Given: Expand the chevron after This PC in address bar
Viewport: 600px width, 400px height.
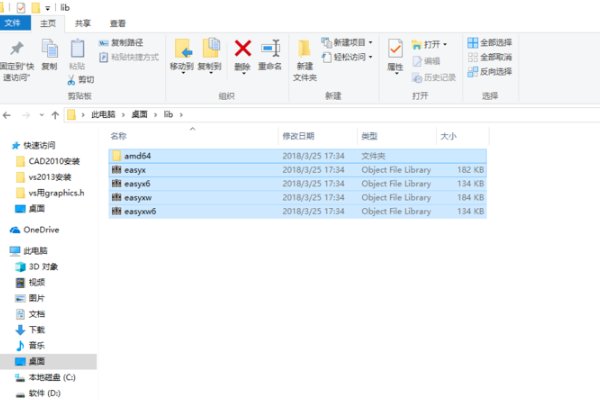Looking at the screenshot, I should [x=123, y=115].
